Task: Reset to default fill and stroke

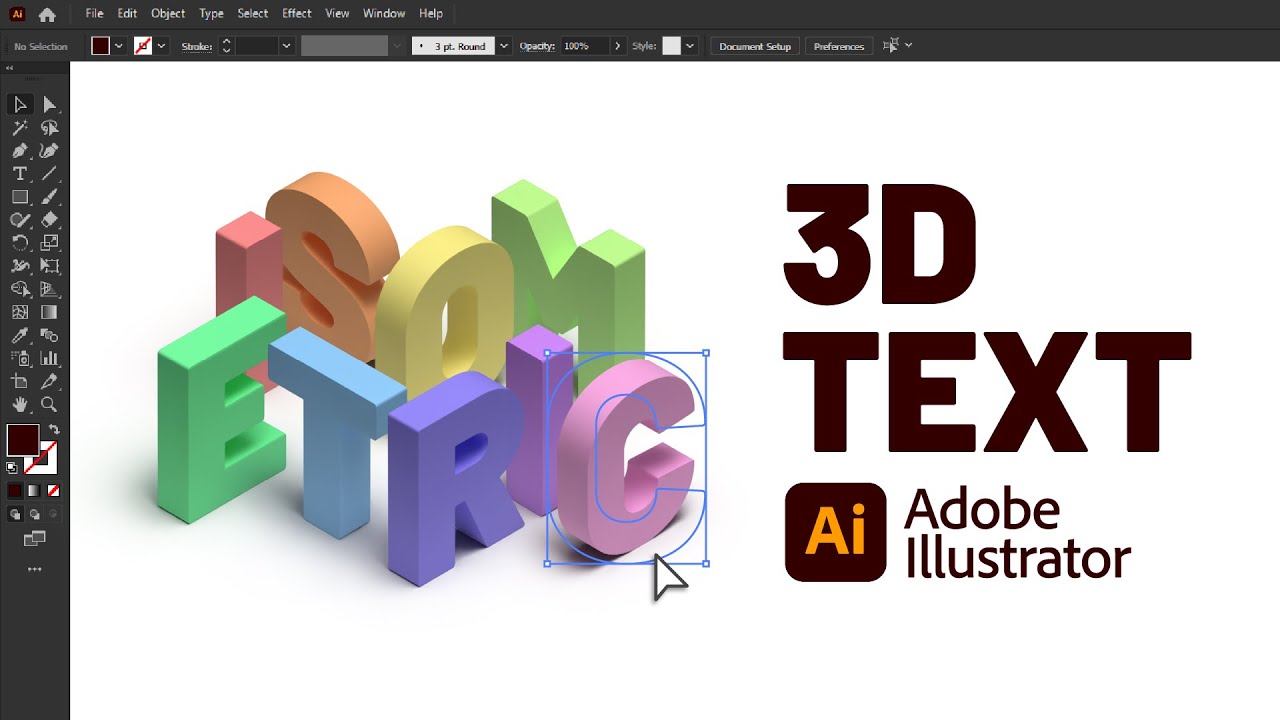Action: [x=12, y=467]
